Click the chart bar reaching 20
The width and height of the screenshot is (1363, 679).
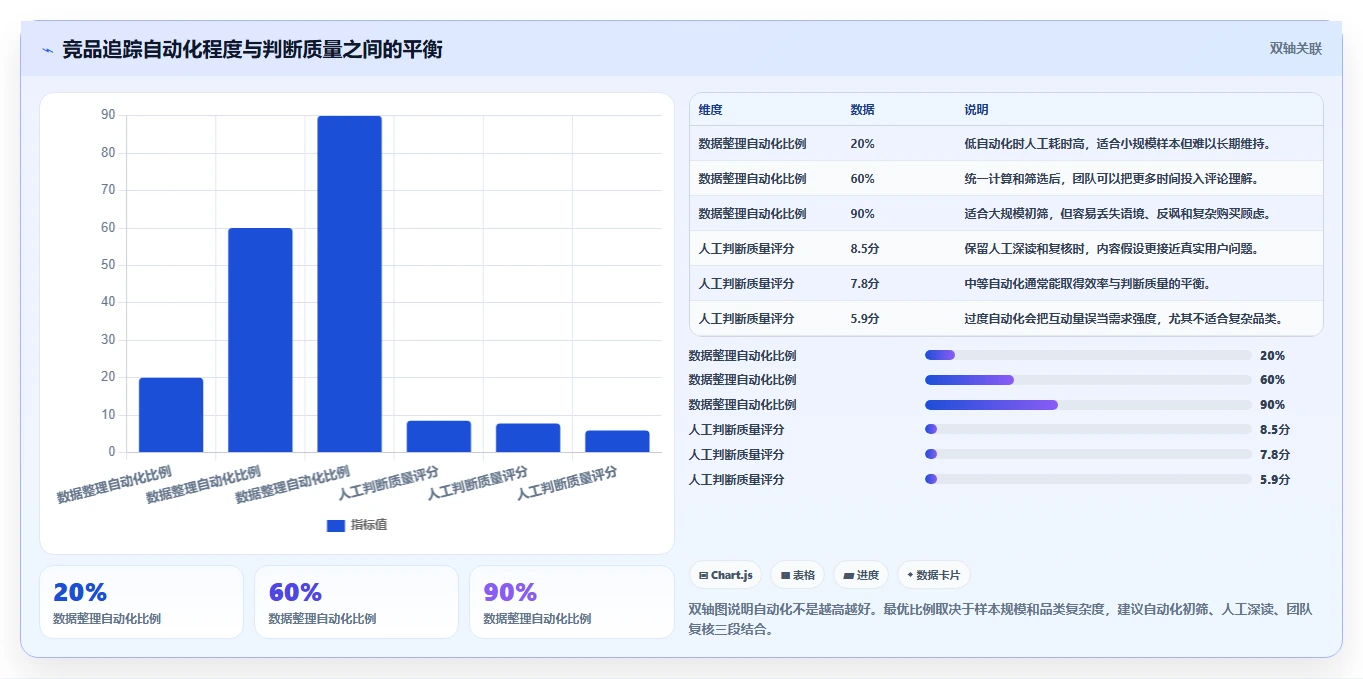click(171, 415)
